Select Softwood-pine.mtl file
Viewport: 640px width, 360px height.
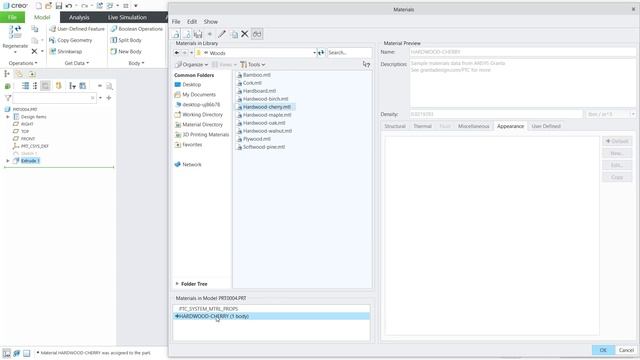pyautogui.click(x=261, y=147)
